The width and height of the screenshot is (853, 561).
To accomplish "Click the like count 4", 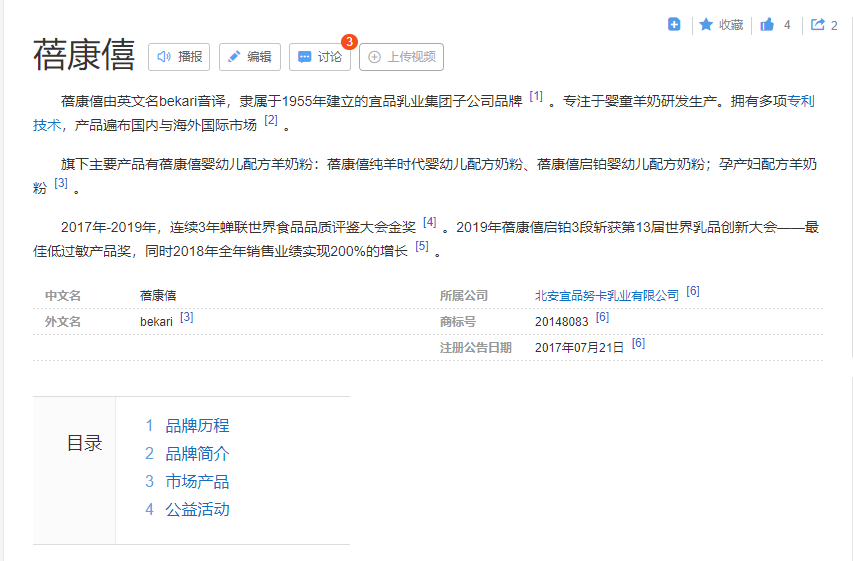I will (x=787, y=25).
